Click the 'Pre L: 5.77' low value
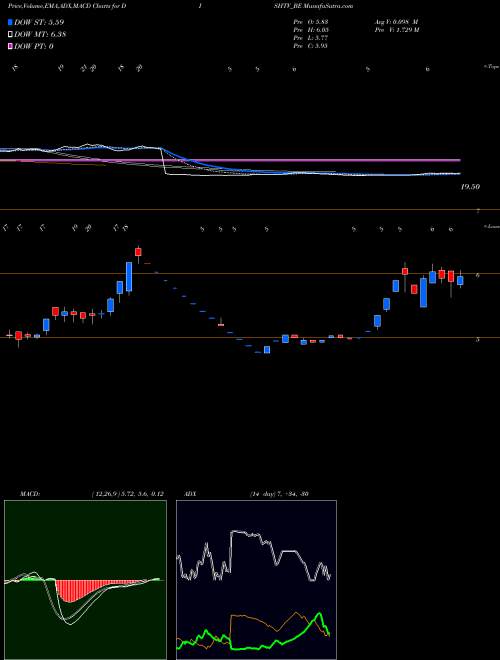 [x=311, y=38]
